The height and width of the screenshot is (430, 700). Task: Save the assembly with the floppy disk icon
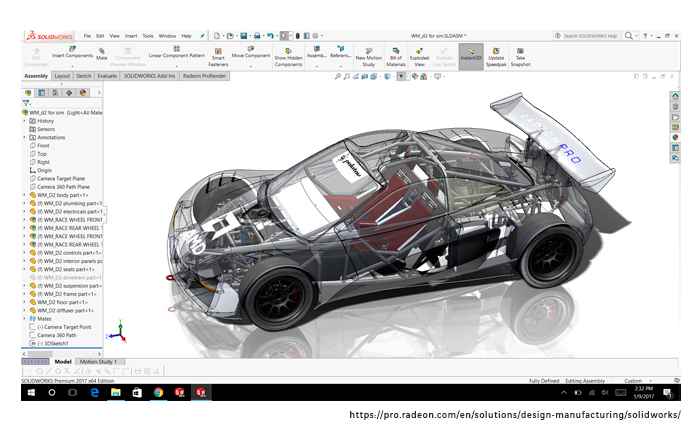[244, 36]
